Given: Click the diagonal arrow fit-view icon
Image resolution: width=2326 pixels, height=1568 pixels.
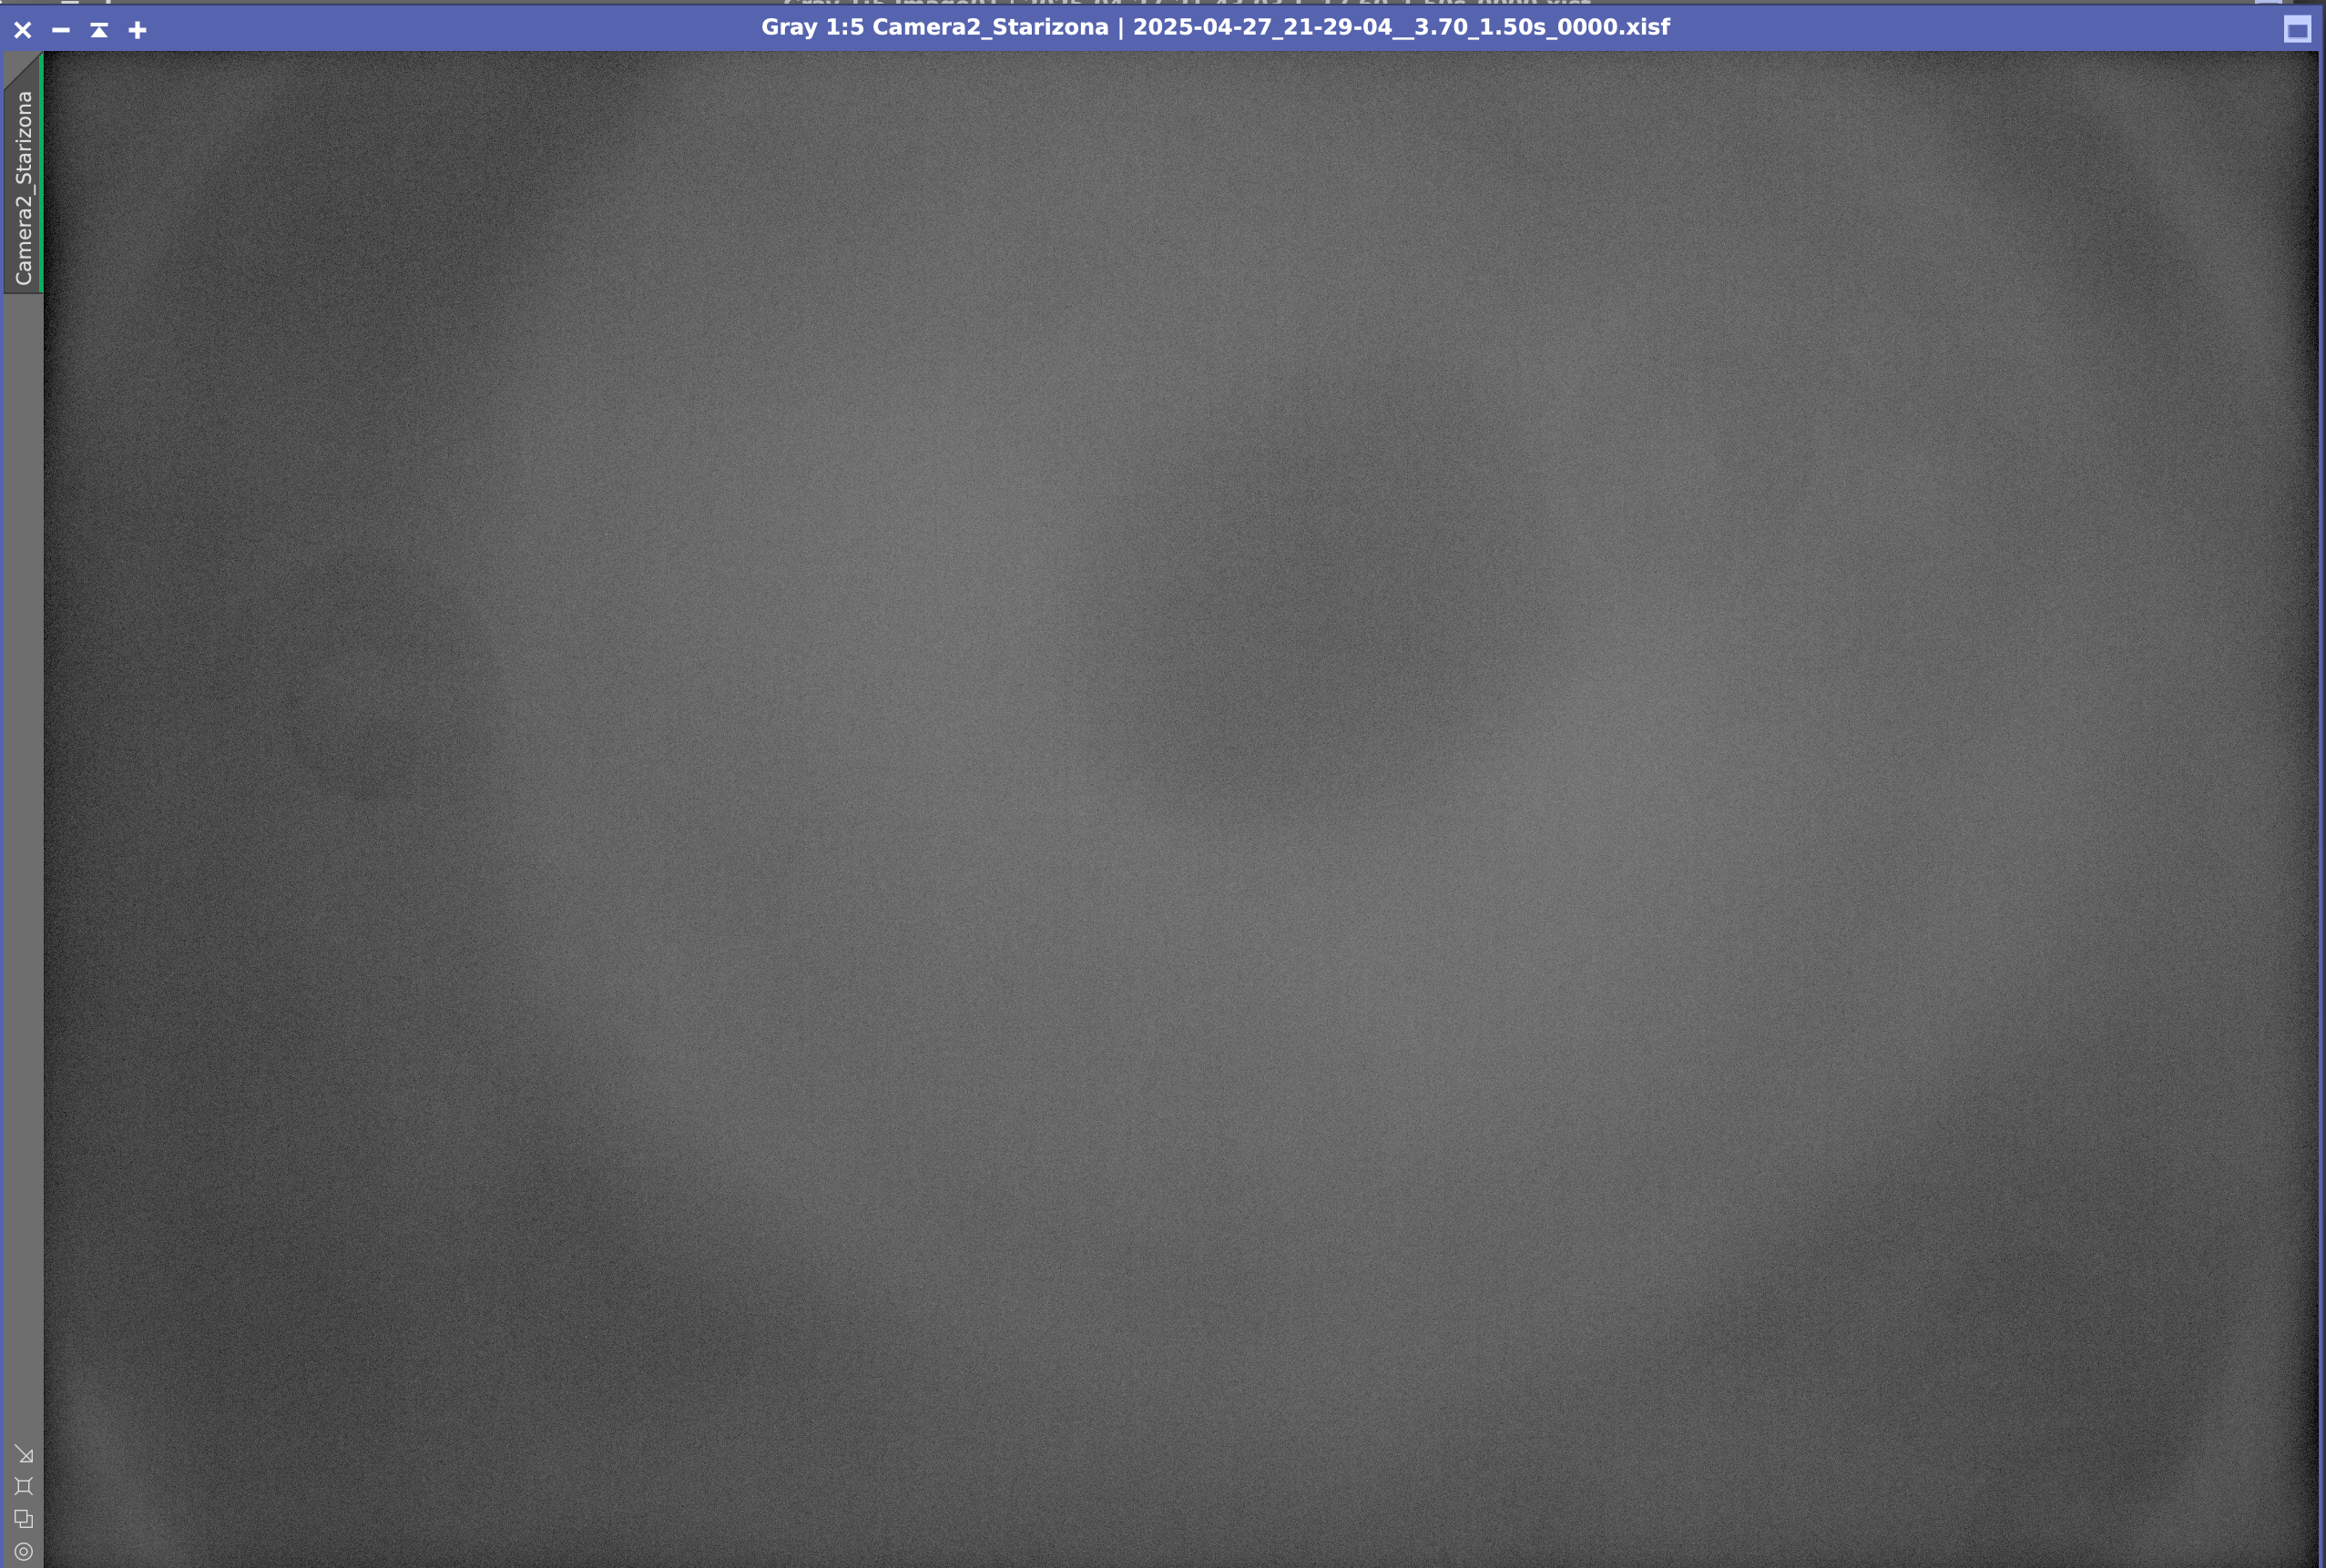Looking at the screenshot, I should [24, 1454].
